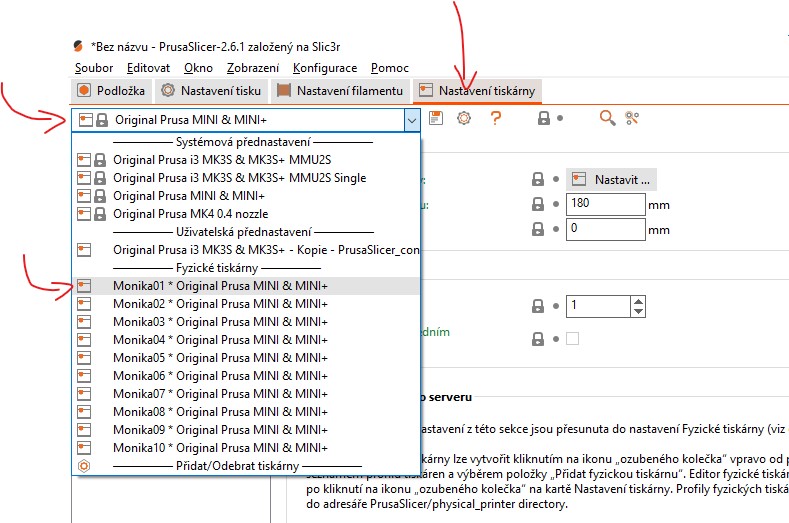Increase the extruder count spinner value
The height and width of the screenshot is (523, 789).
pos(639,300)
